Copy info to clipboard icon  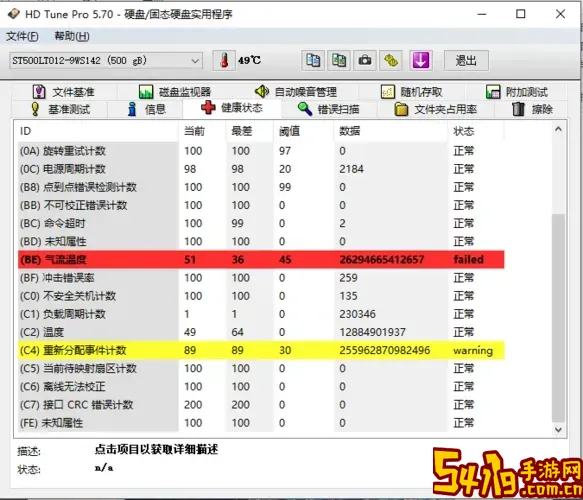click(313, 60)
